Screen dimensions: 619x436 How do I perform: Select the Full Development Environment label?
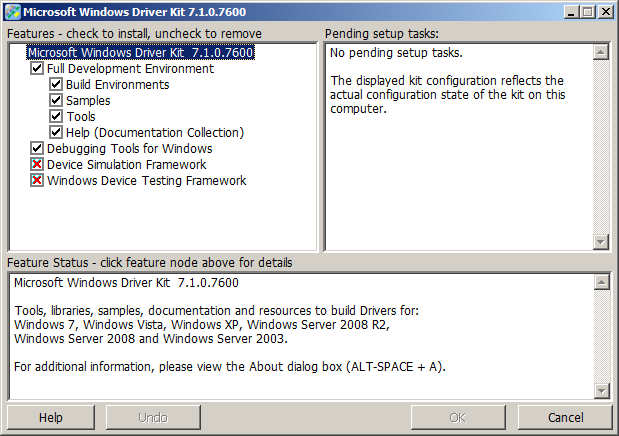130,69
